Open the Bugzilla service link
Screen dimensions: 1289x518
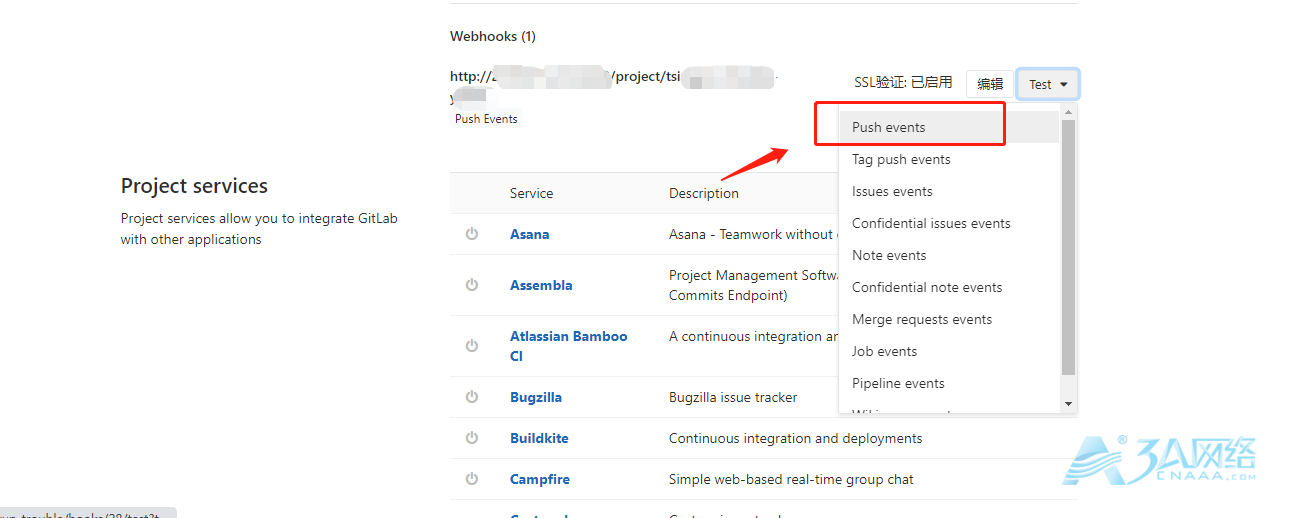536,397
